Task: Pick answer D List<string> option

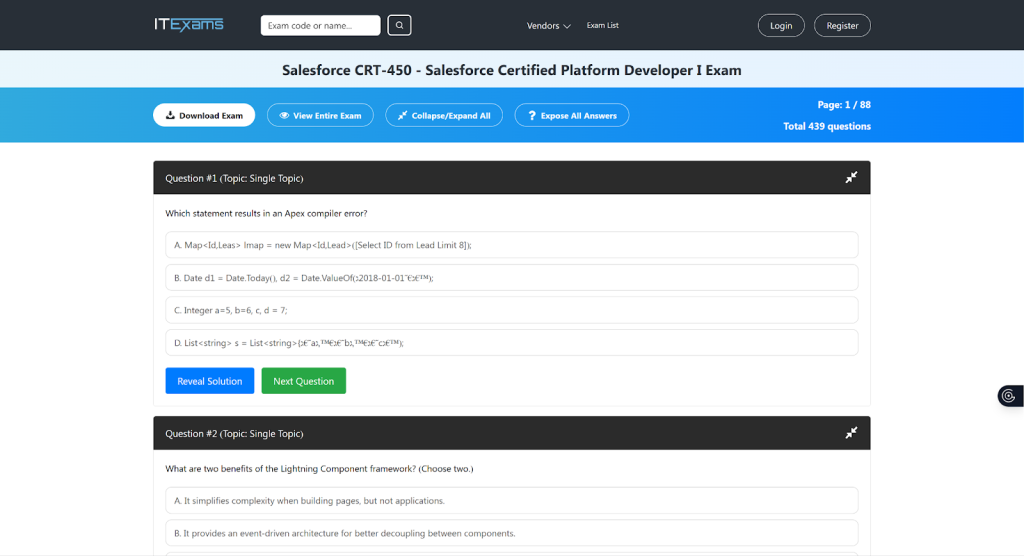Action: click(x=511, y=343)
